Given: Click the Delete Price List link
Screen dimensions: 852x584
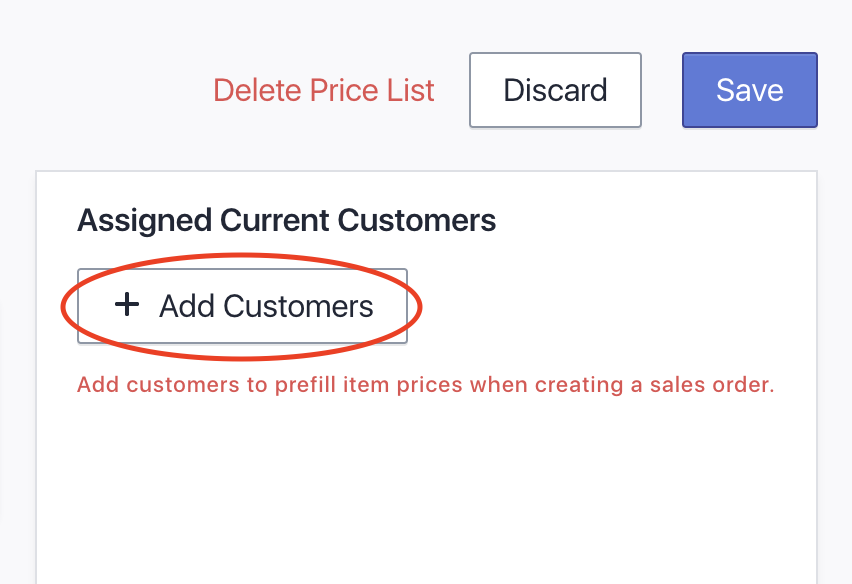Looking at the screenshot, I should pyautogui.click(x=324, y=90).
